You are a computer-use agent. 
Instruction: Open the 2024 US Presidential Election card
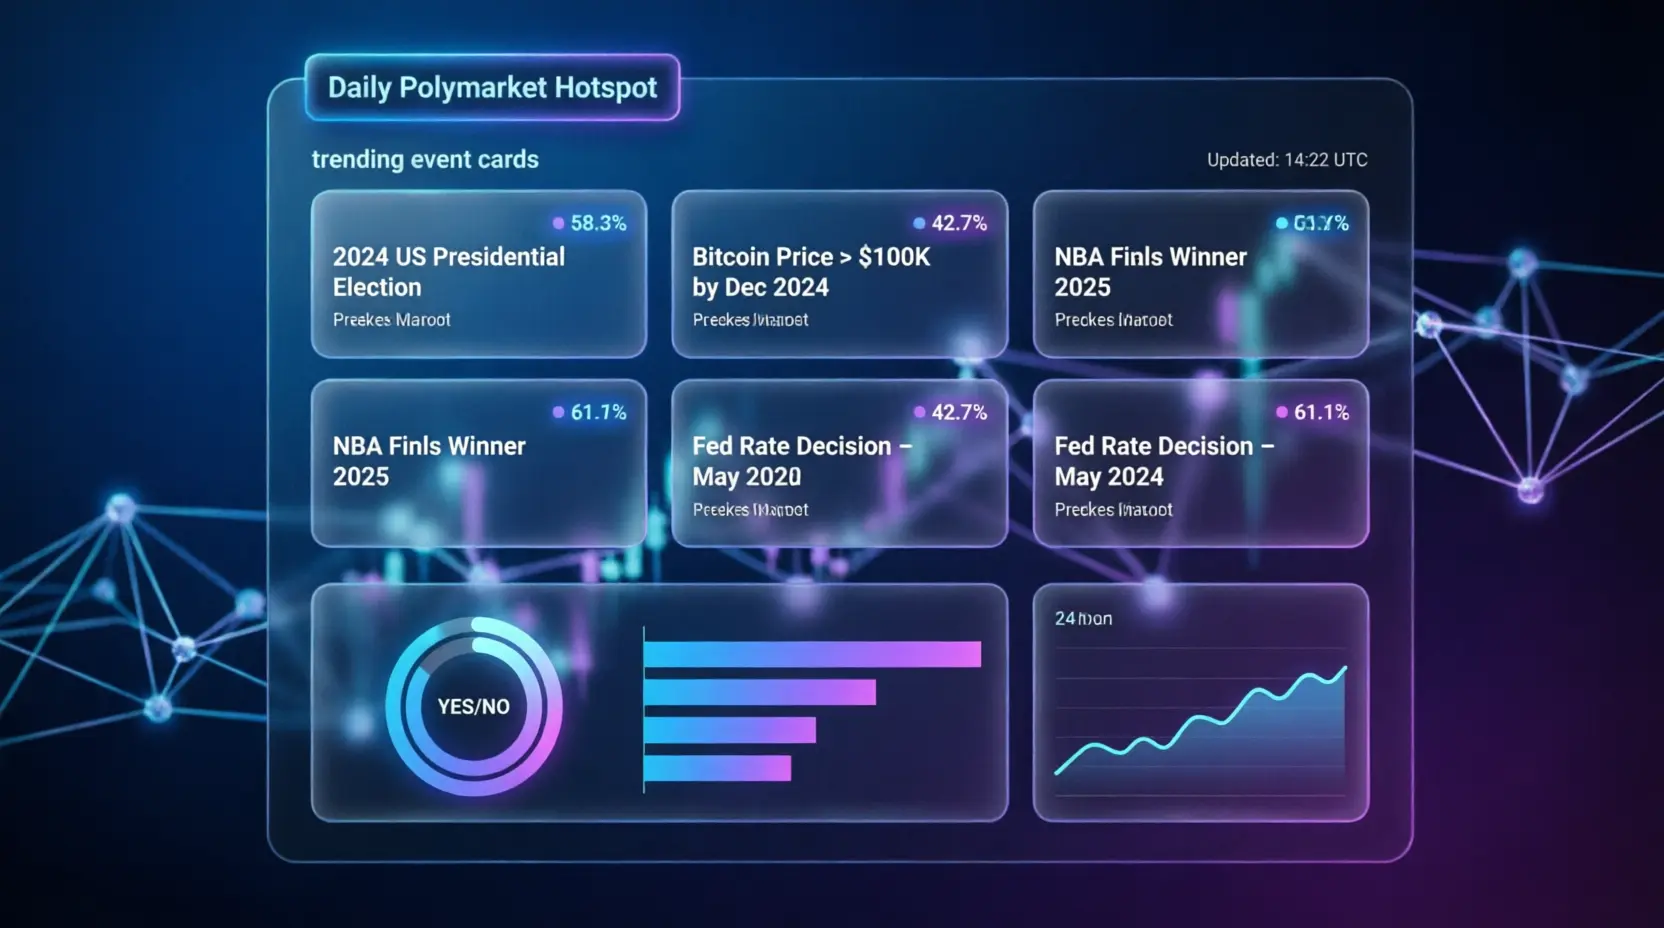click(479, 274)
